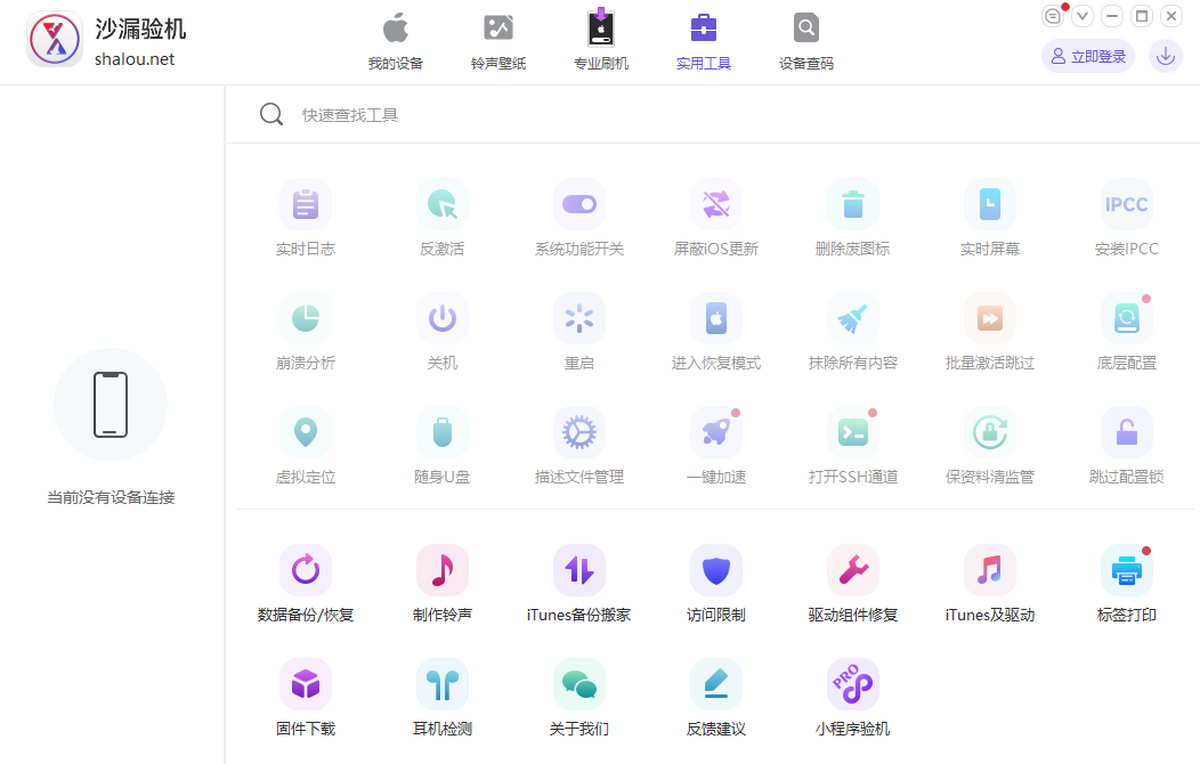The image size is (1200, 764).
Task: Click the iTunes及驱动 music icon
Action: (989, 571)
